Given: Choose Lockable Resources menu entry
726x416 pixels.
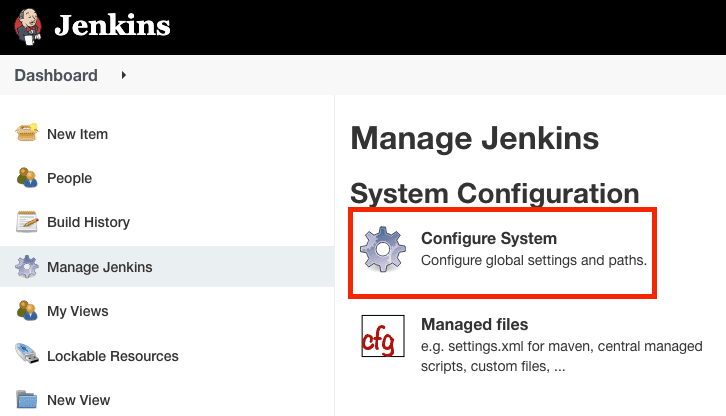Looking at the screenshot, I should pyautogui.click(x=113, y=356).
